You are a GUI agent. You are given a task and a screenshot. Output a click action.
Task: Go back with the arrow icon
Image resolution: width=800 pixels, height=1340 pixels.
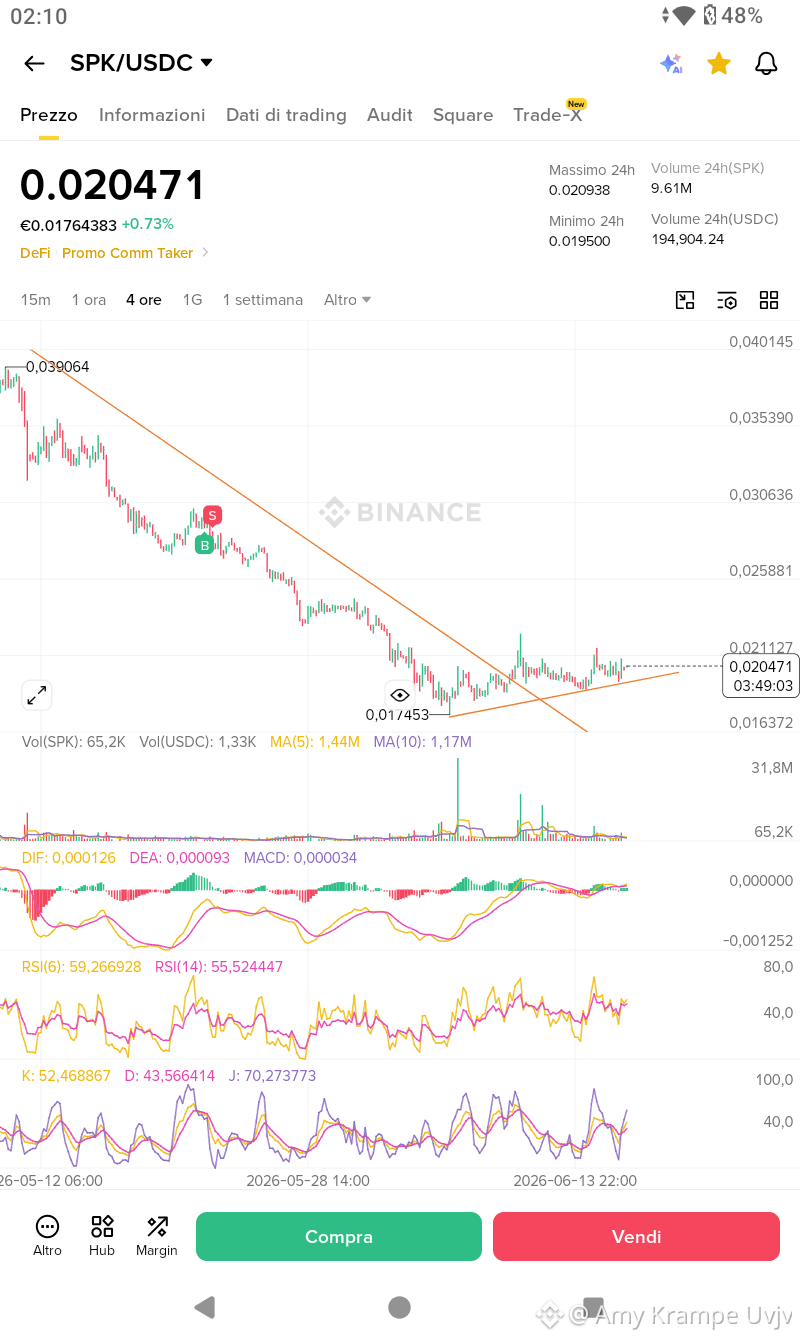tap(34, 63)
